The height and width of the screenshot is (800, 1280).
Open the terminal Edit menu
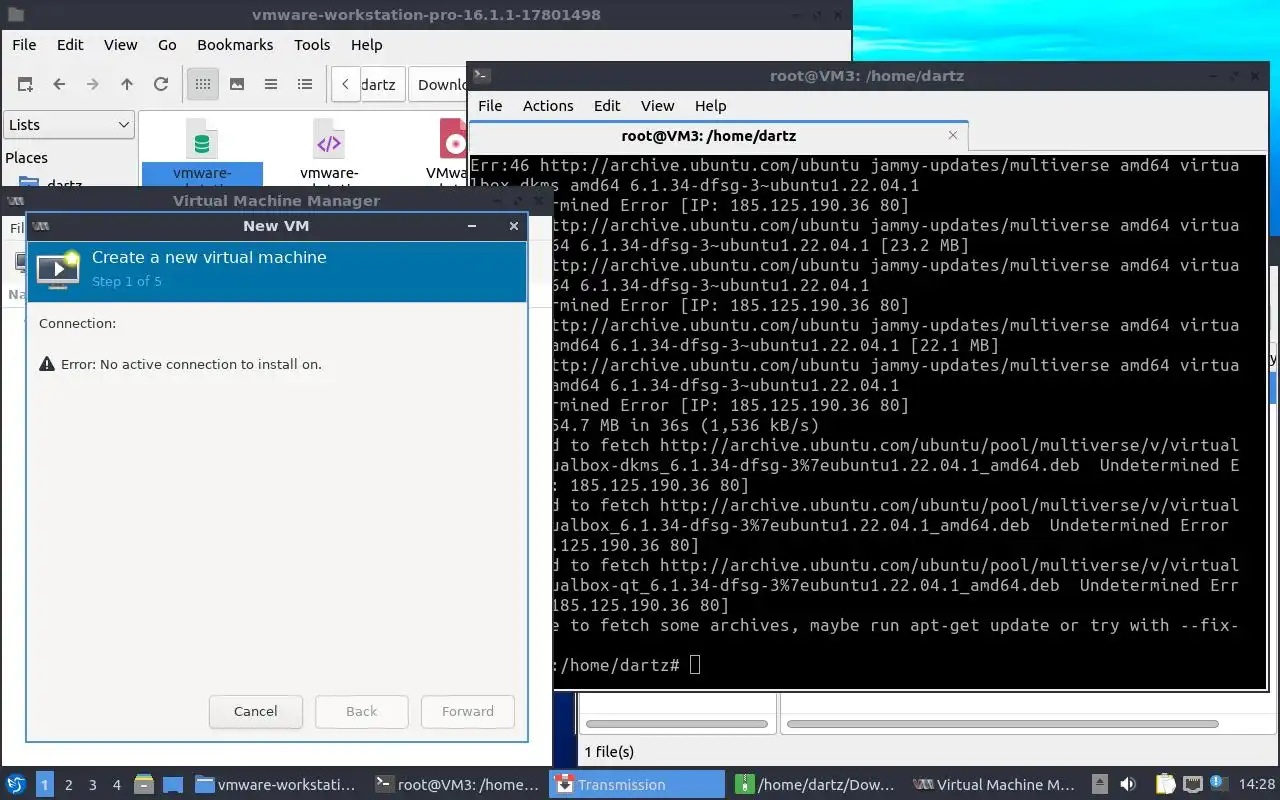coord(607,105)
